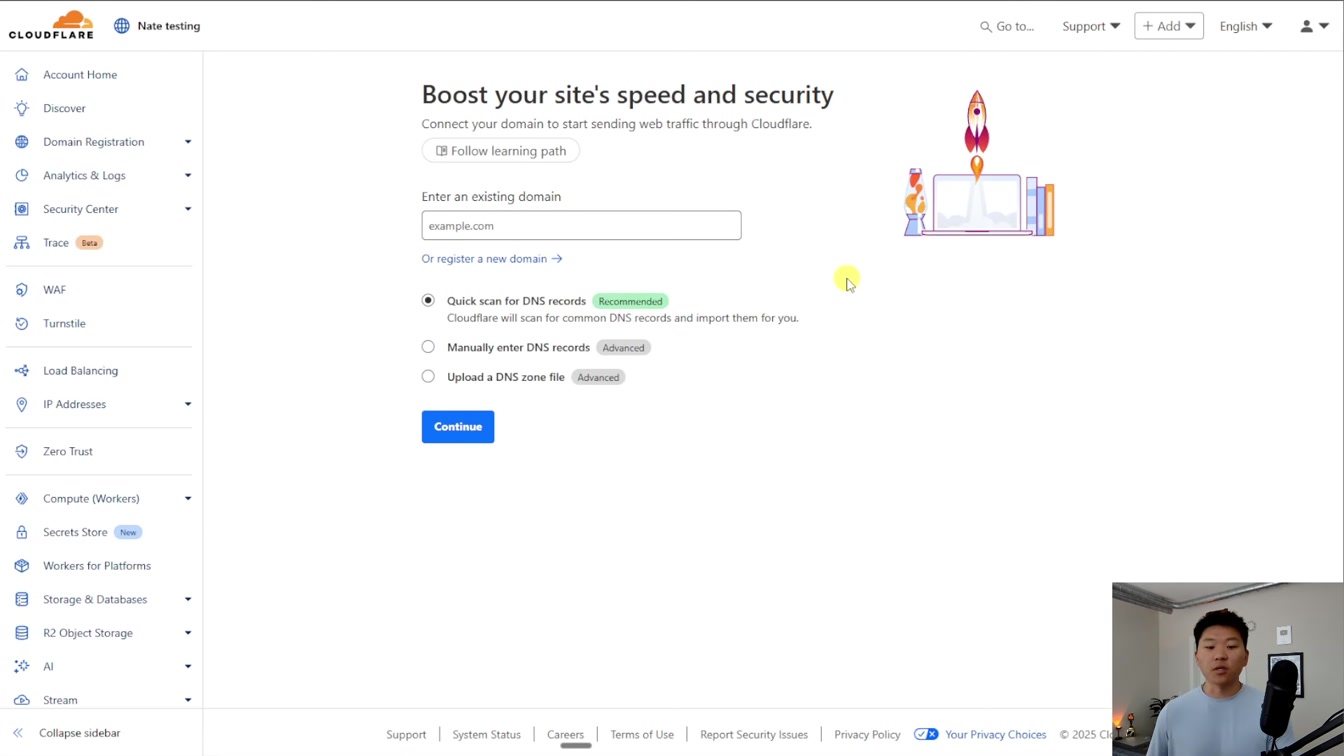Open Report Security Issues footer link
1344x756 pixels.
tap(754, 734)
